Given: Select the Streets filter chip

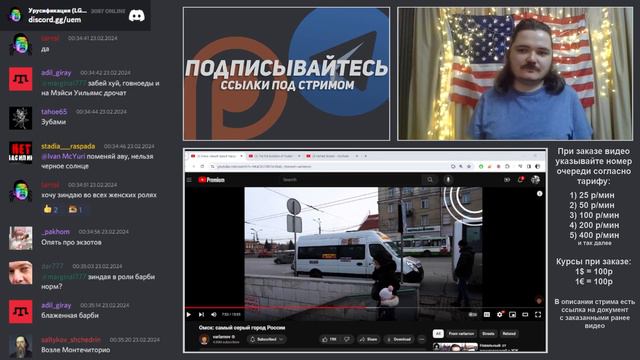Looking at the screenshot, I should (488, 333).
